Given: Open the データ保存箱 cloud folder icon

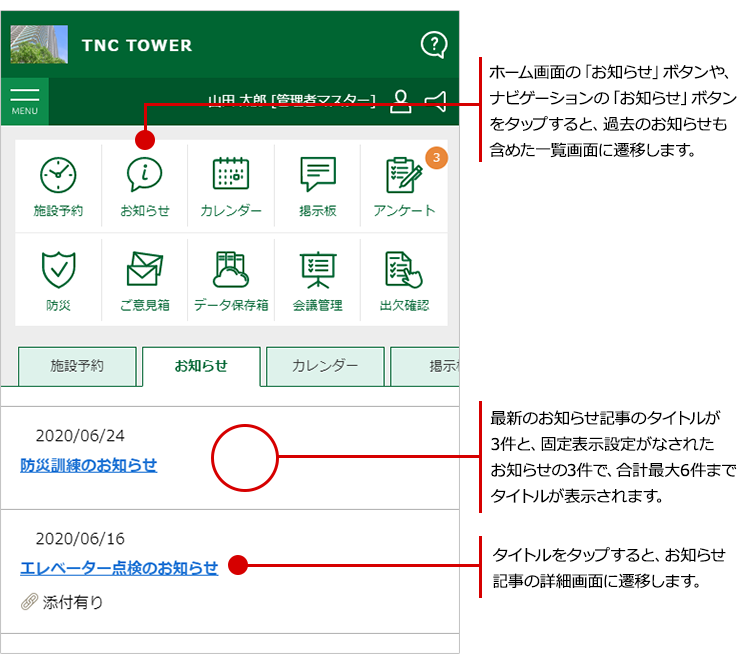Looking at the screenshot, I should [x=231, y=270].
